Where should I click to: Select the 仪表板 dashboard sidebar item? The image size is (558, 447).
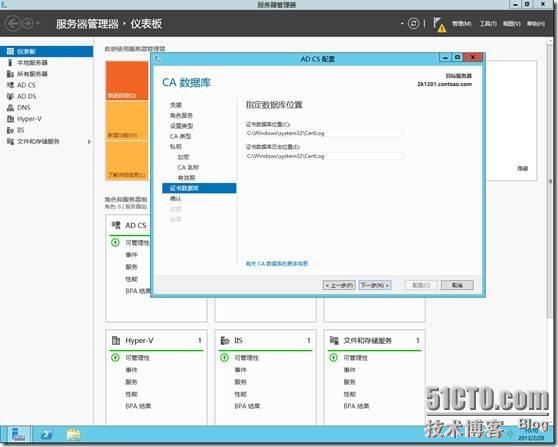point(47,52)
